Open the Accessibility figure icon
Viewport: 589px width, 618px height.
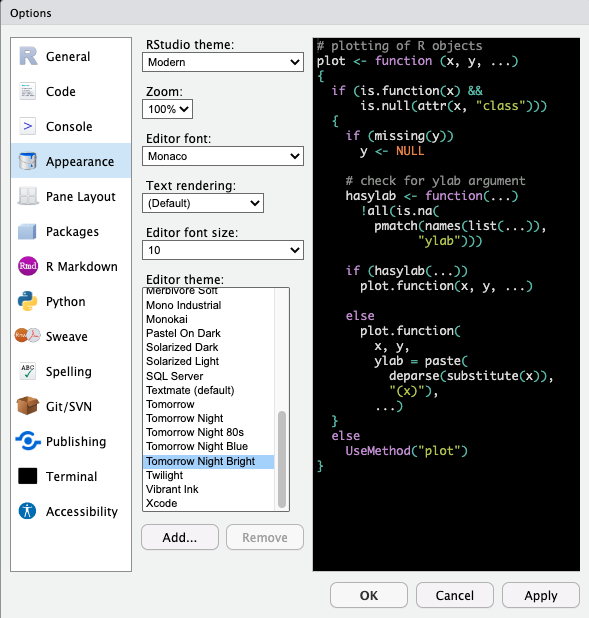[27, 511]
